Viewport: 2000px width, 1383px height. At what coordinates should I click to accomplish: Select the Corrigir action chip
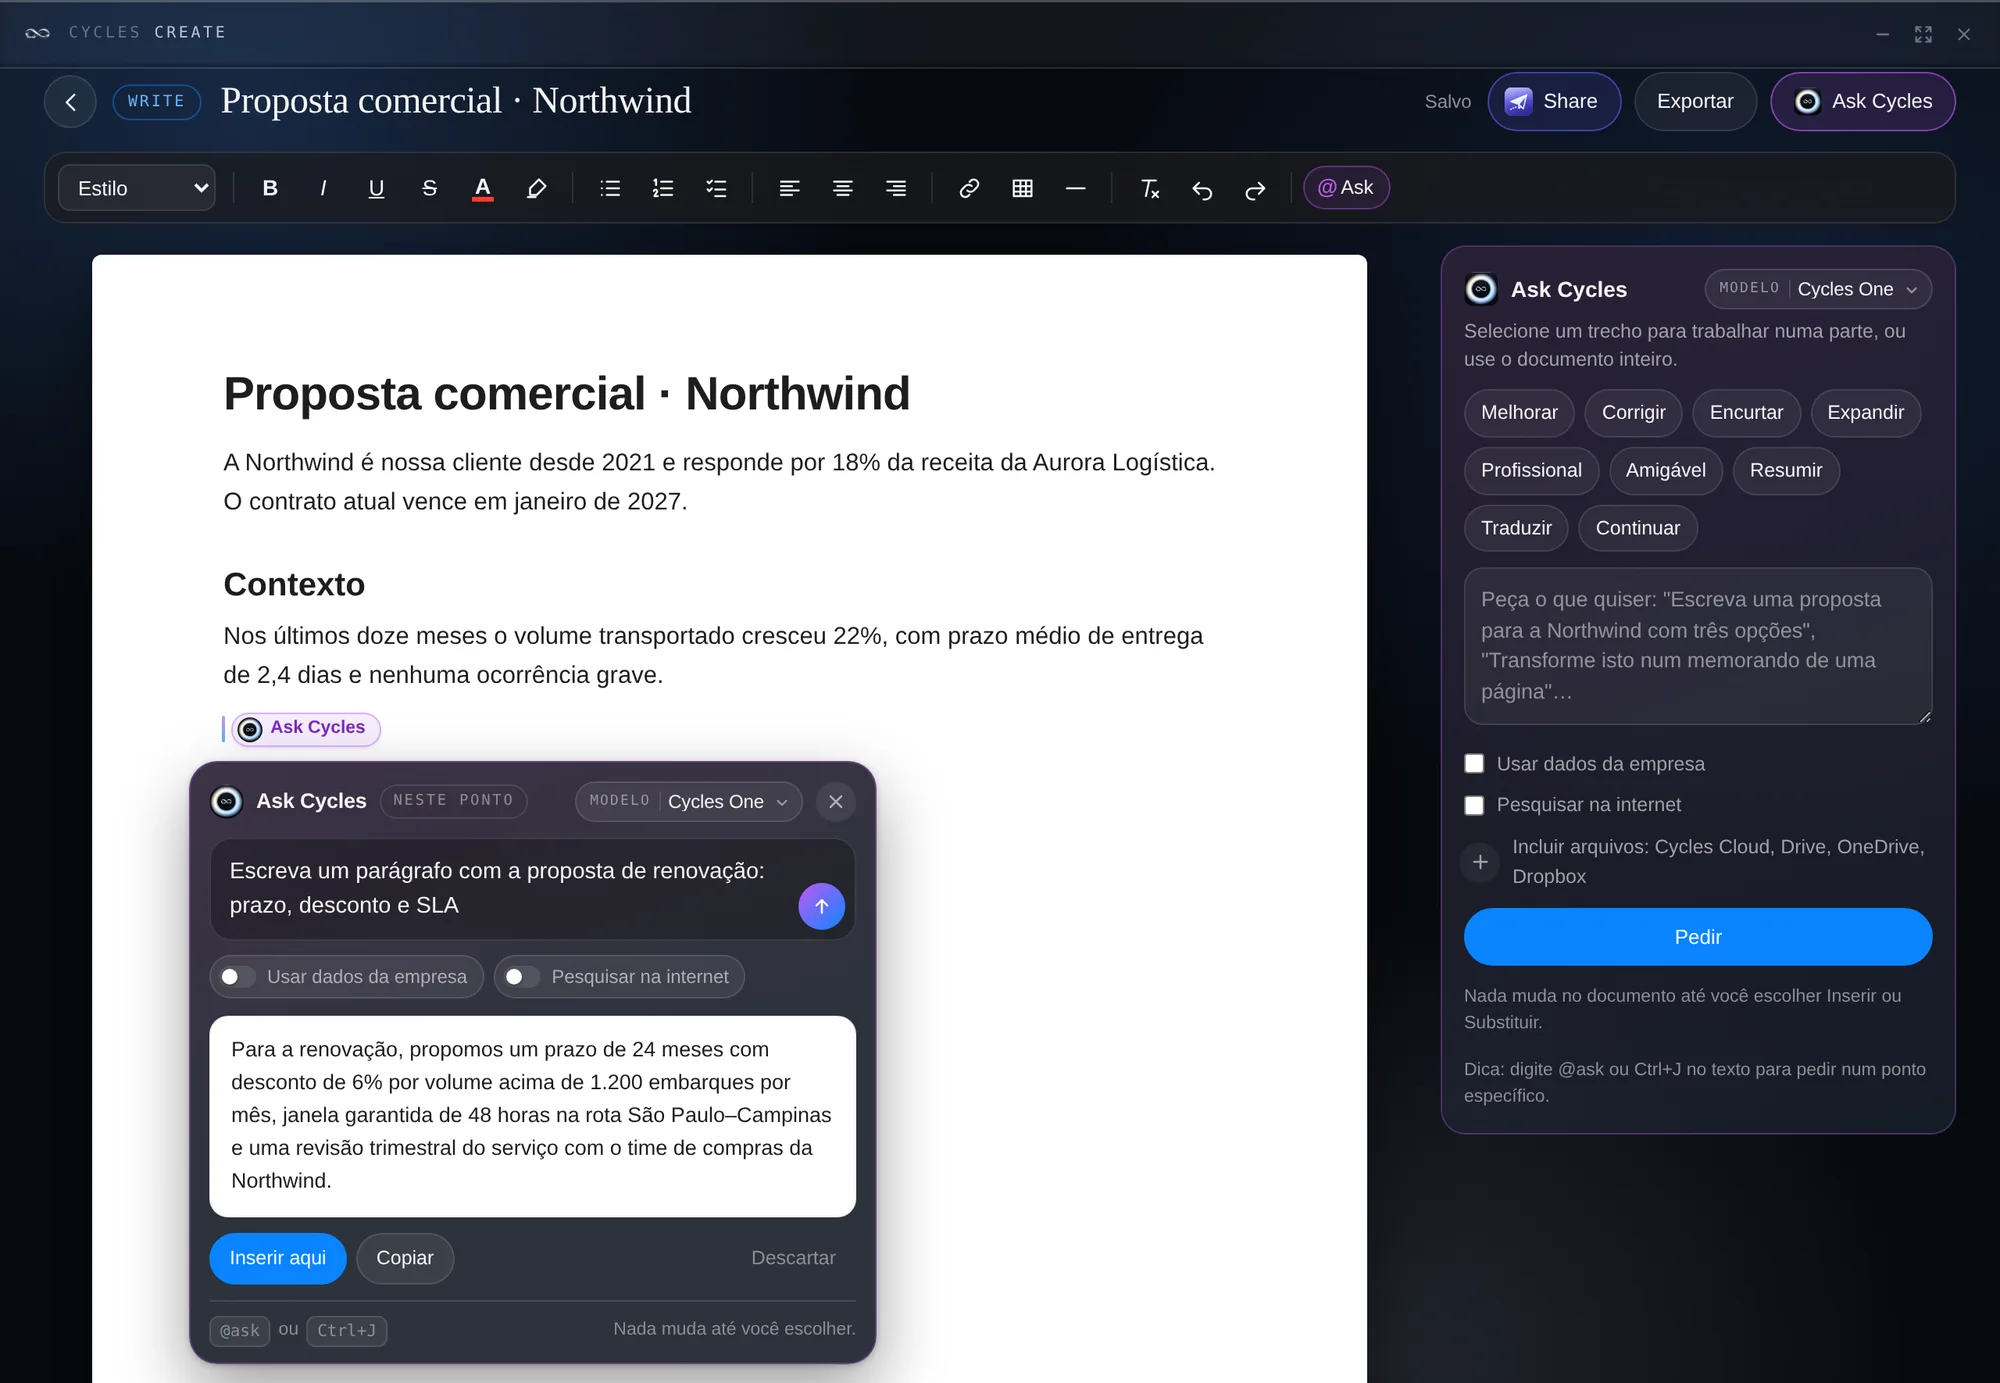pyautogui.click(x=1633, y=413)
